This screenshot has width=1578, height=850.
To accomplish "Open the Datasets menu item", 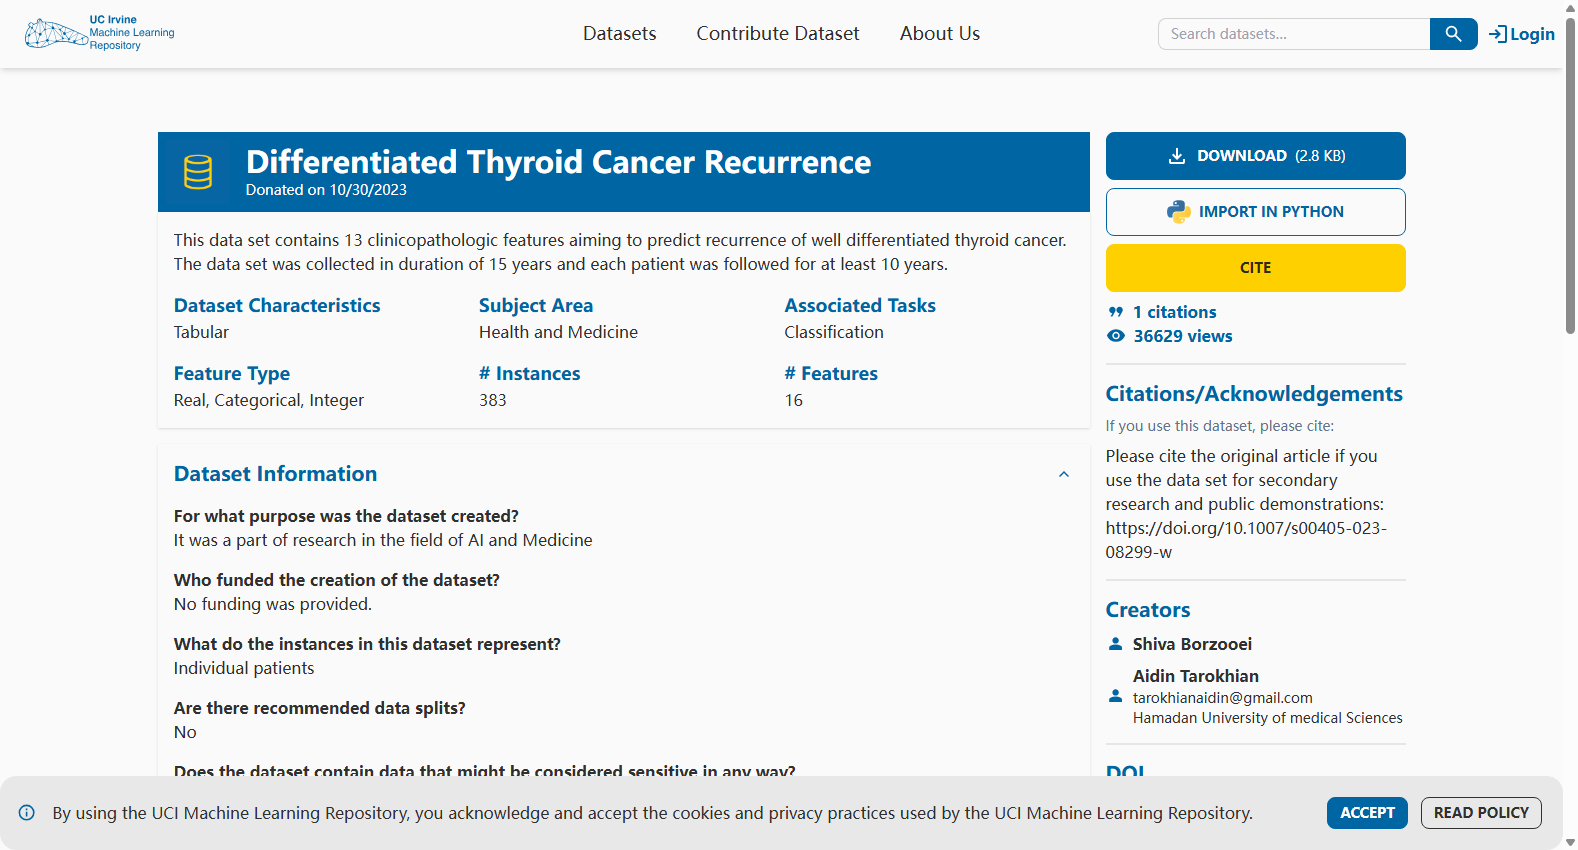I will 620,34.
